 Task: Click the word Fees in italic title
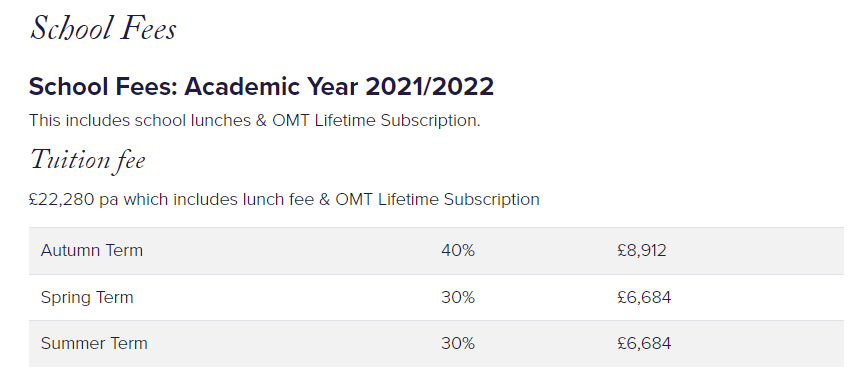click(148, 27)
